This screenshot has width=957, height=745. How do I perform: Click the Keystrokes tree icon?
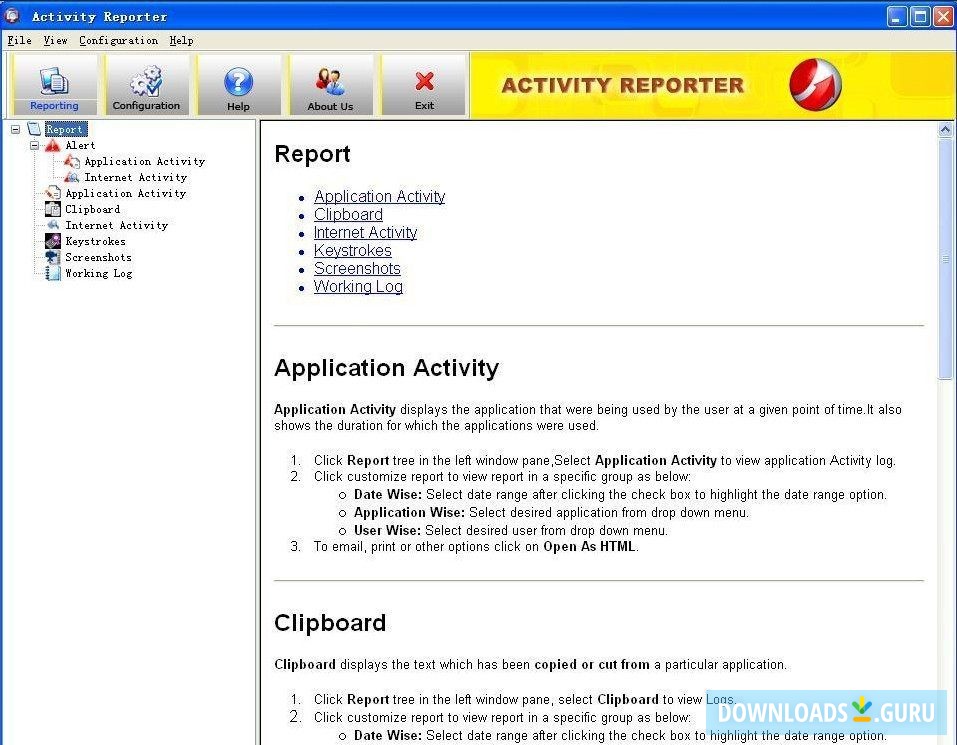pyautogui.click(x=52, y=241)
